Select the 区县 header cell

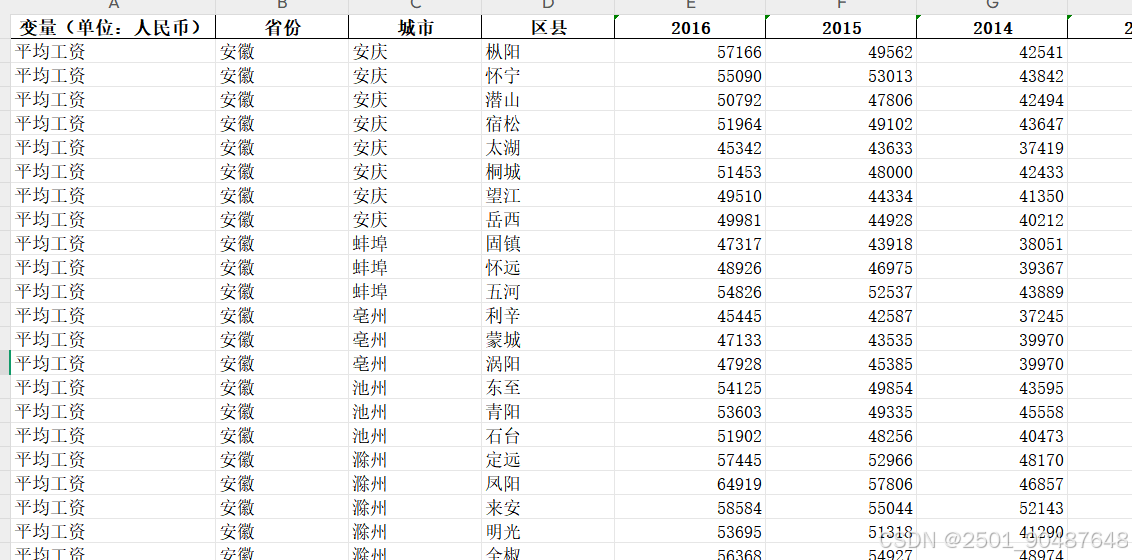click(x=548, y=27)
